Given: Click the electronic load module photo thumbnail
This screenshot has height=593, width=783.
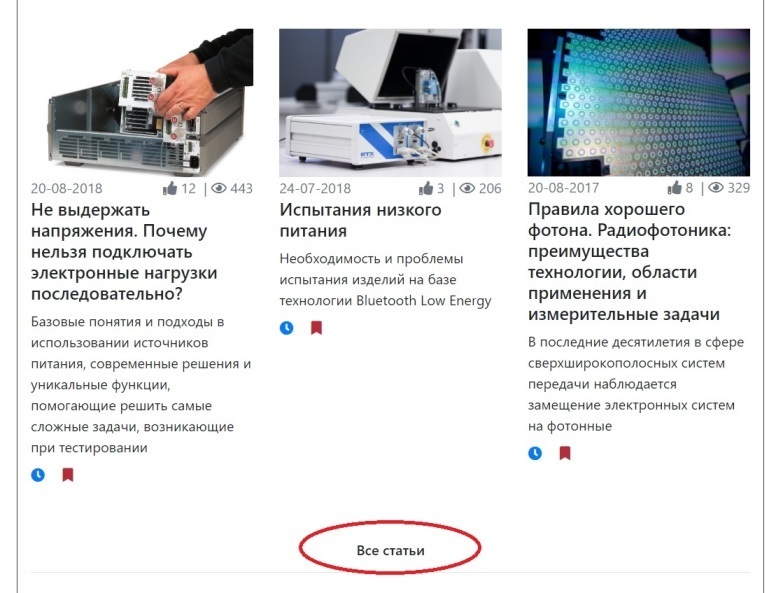Looking at the screenshot, I should coord(142,102).
